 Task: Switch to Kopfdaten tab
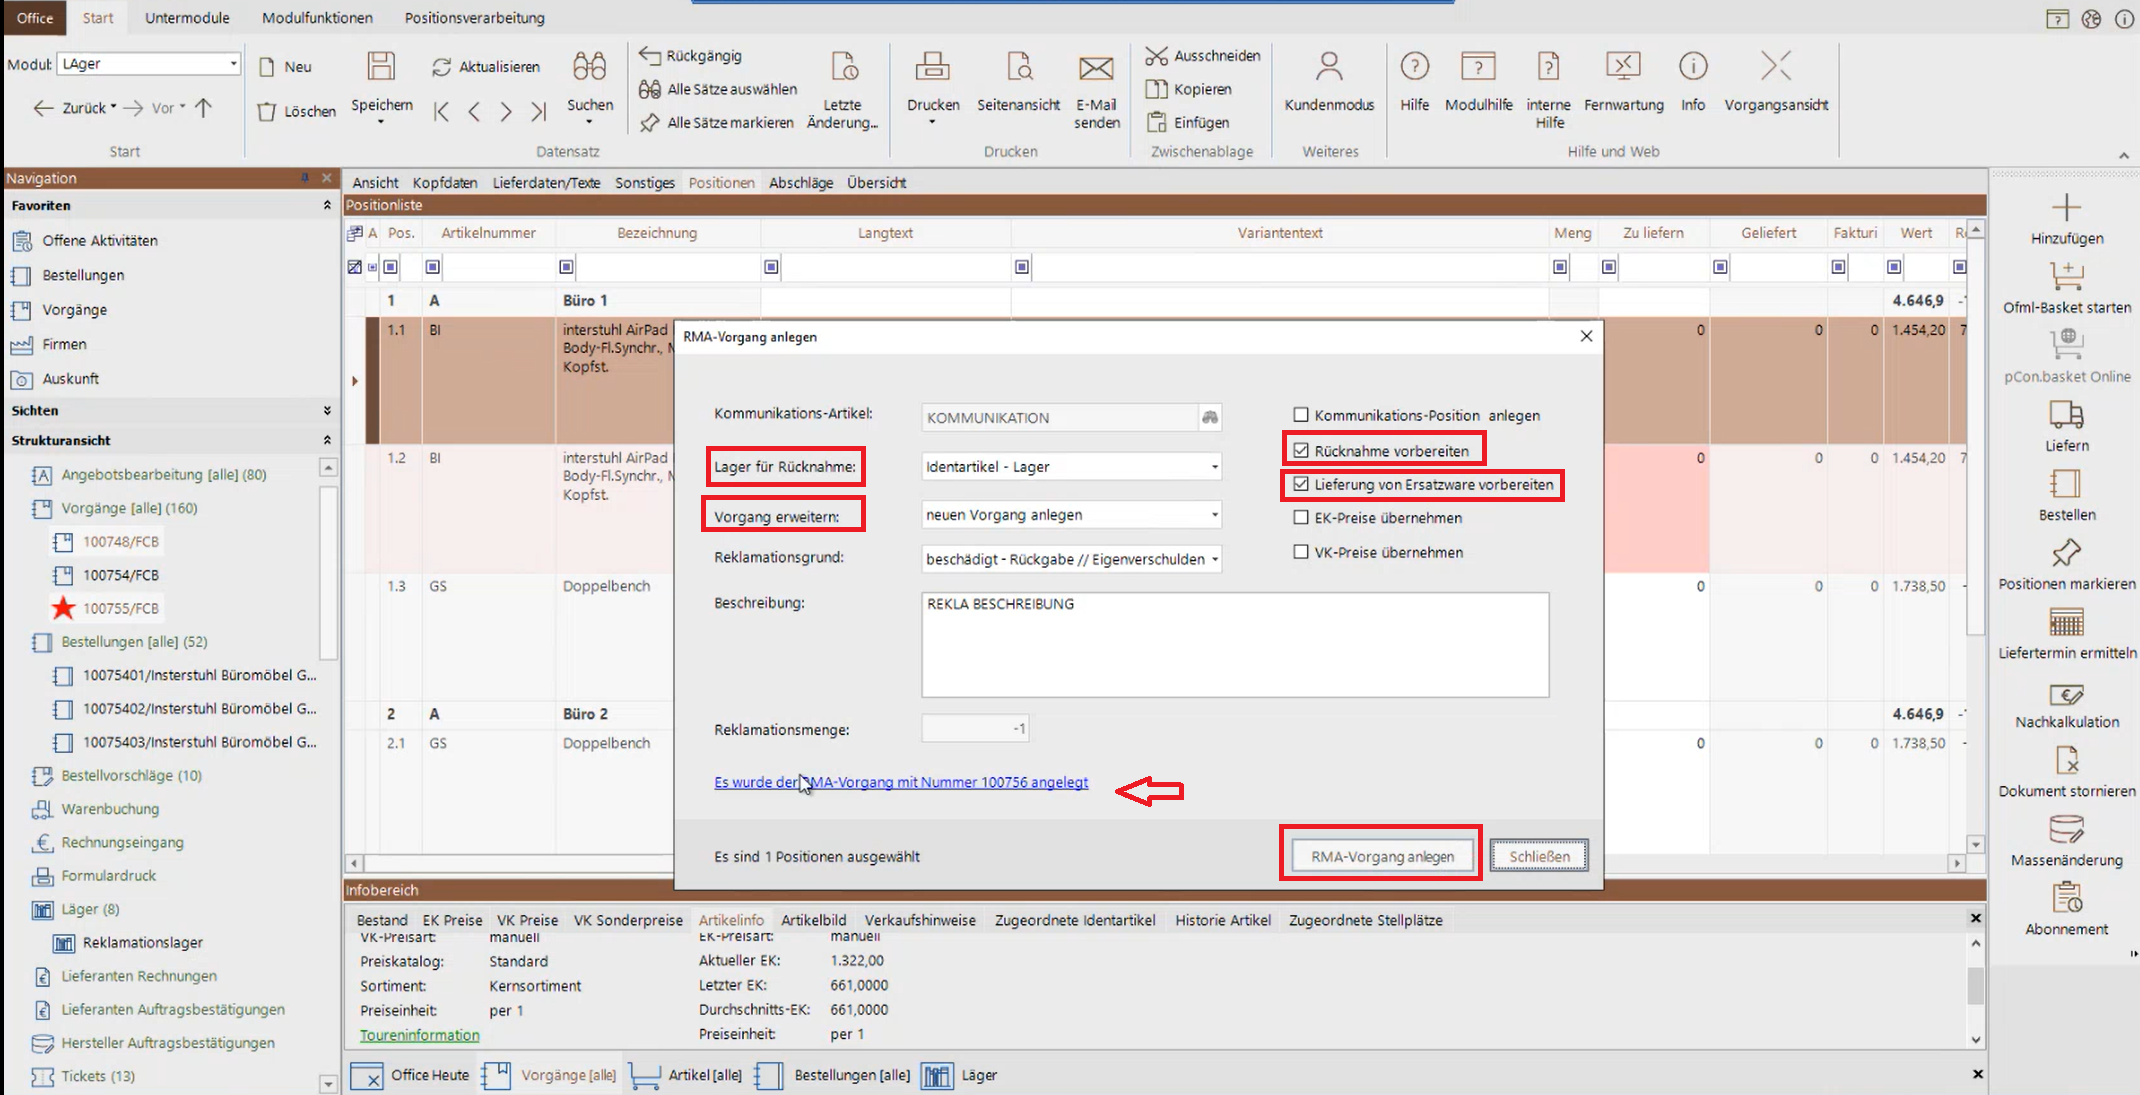445,183
